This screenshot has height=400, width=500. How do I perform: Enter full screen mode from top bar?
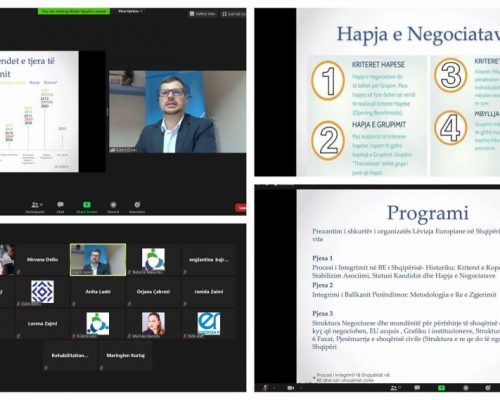coord(234,14)
